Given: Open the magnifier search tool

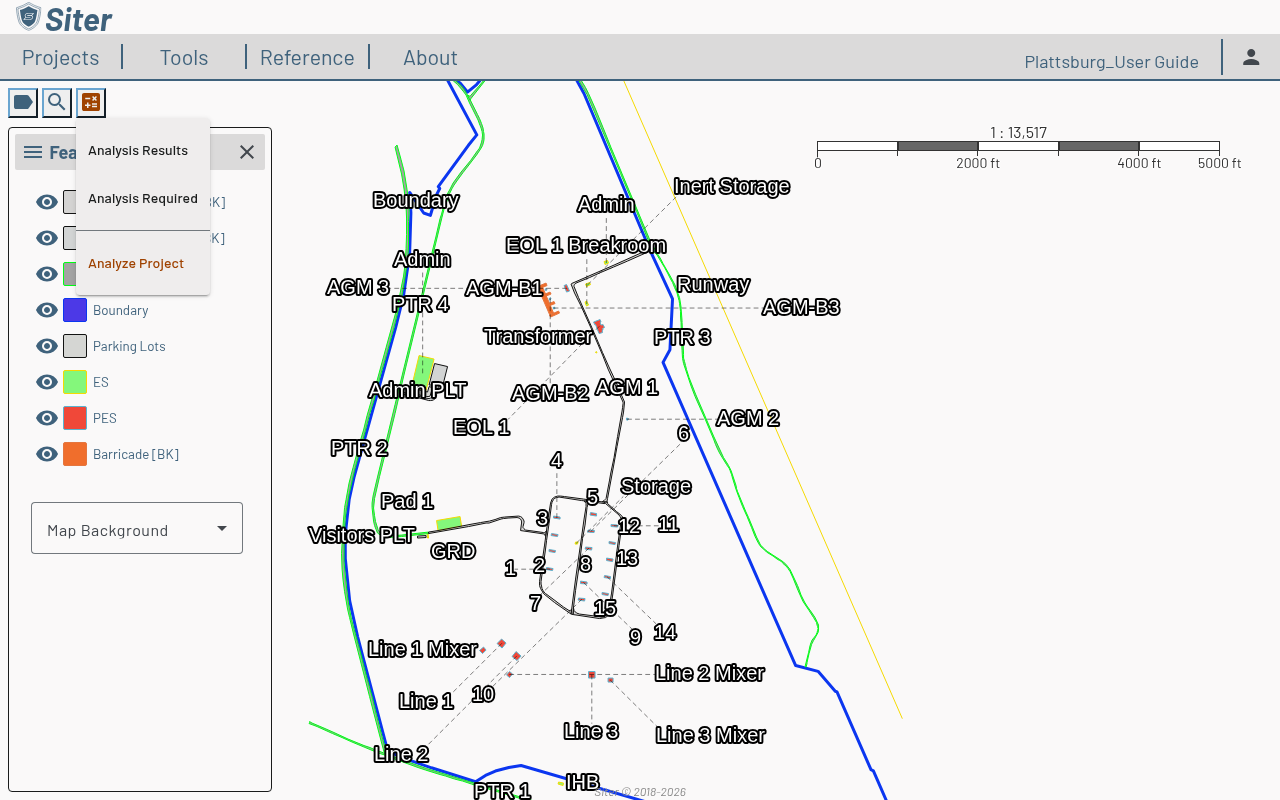Looking at the screenshot, I should [x=57, y=102].
